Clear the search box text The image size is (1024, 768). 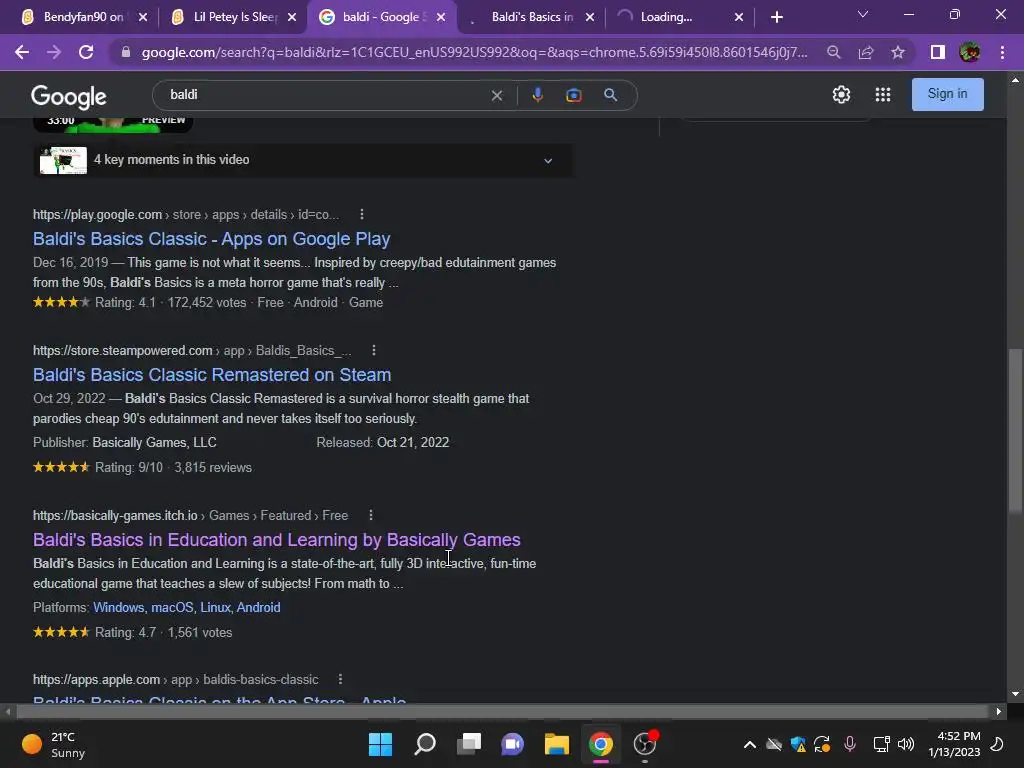tap(497, 95)
